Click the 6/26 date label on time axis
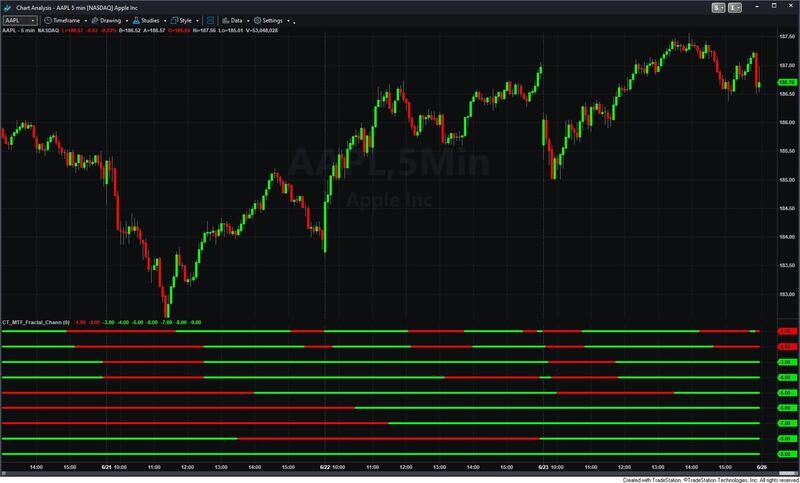The width and height of the screenshot is (800, 483). click(762, 467)
